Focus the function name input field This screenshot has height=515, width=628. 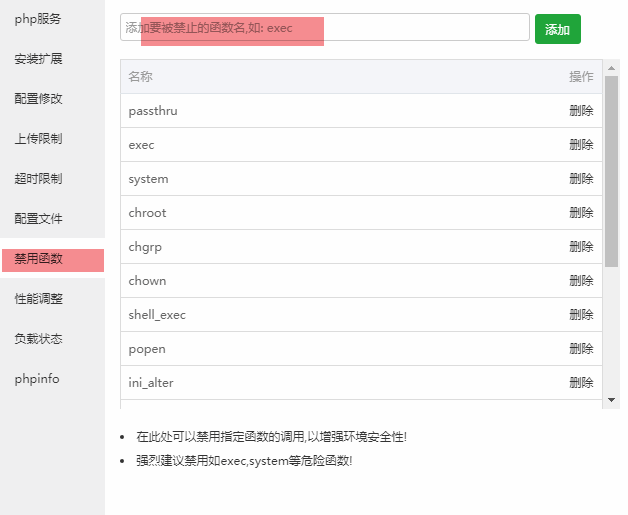325,27
